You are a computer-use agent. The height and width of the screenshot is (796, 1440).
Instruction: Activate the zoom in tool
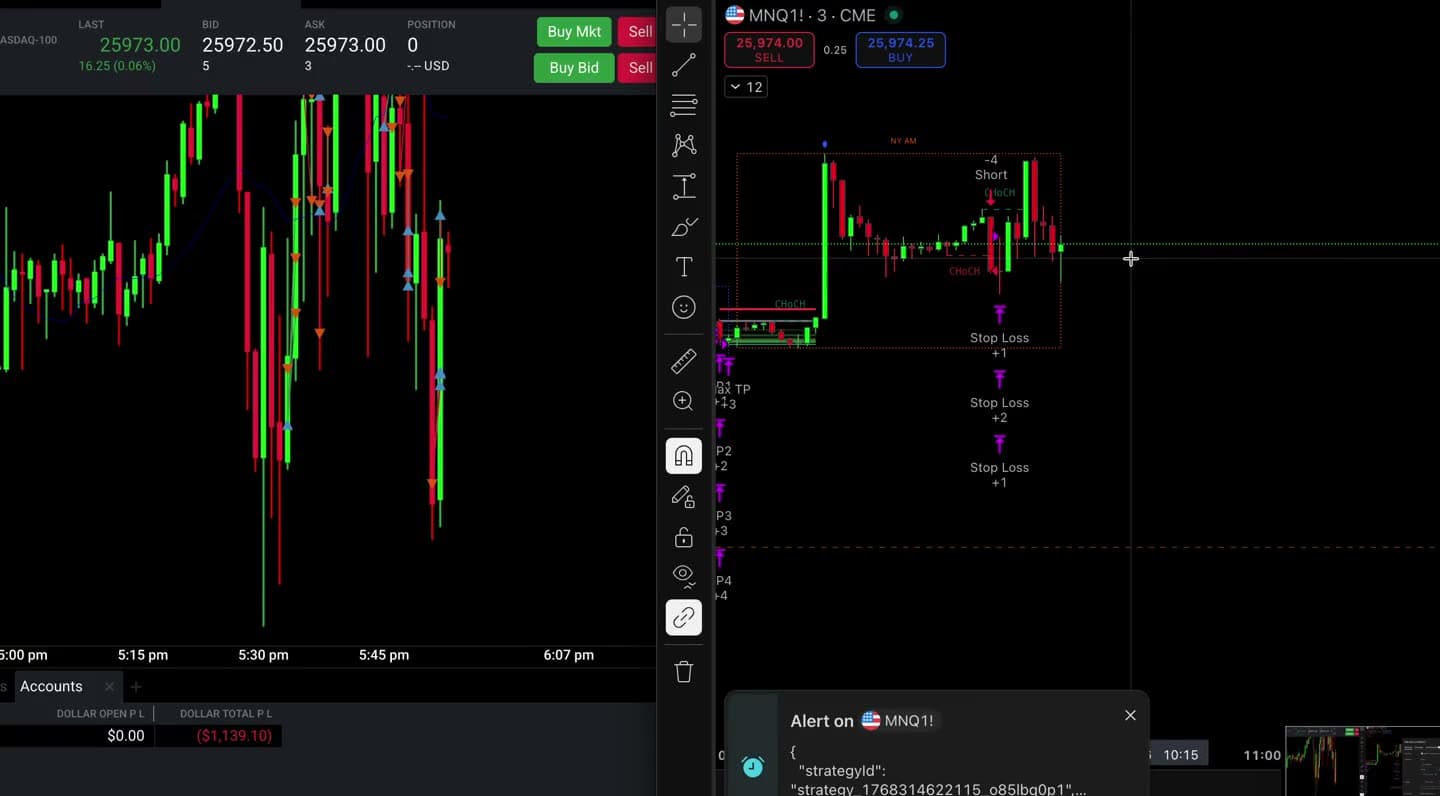pyautogui.click(x=684, y=401)
